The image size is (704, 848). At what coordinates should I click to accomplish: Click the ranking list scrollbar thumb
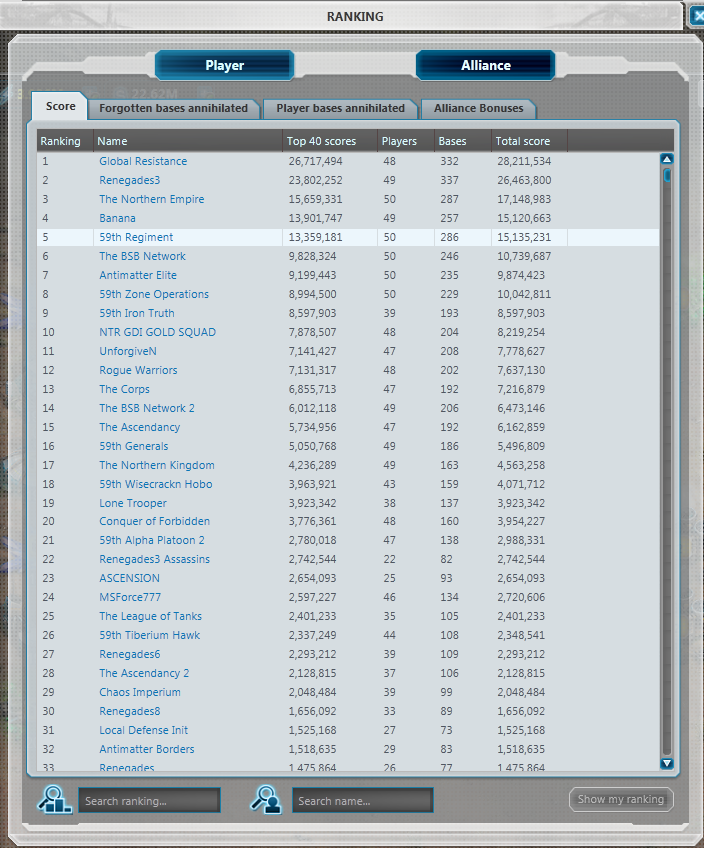tap(668, 176)
